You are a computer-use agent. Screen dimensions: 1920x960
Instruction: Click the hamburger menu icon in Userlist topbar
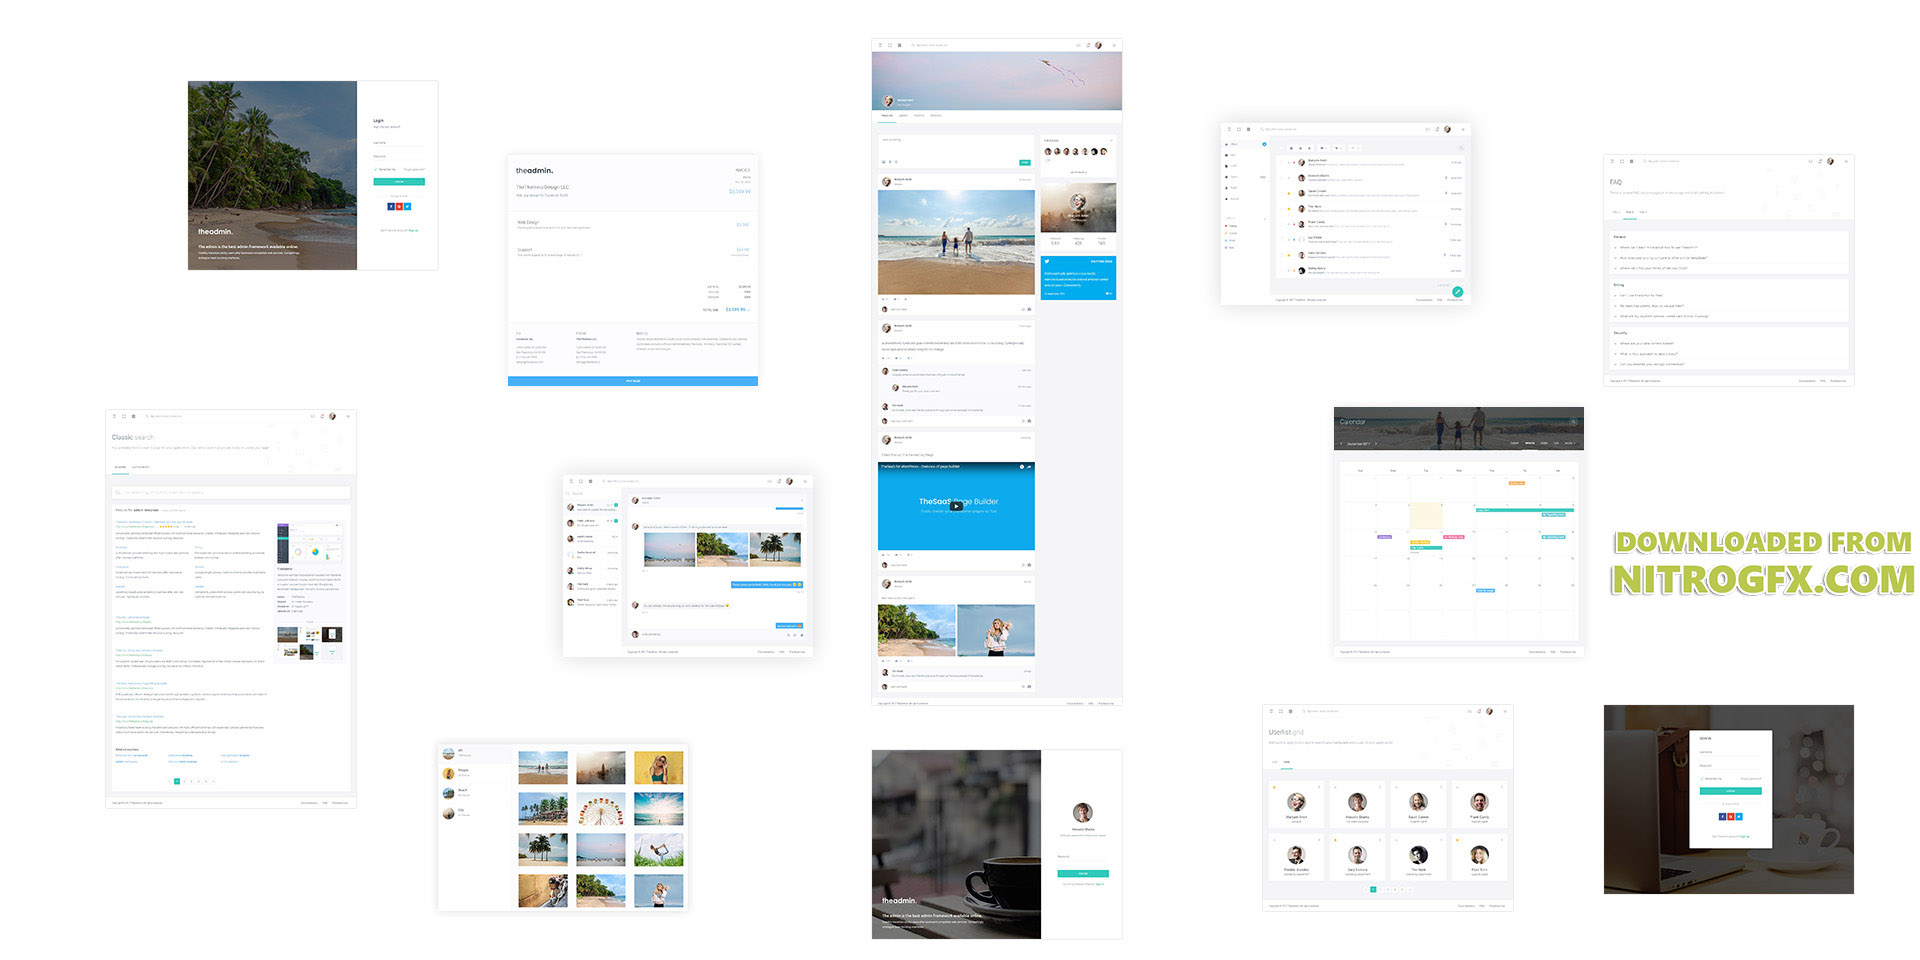tap(1271, 711)
